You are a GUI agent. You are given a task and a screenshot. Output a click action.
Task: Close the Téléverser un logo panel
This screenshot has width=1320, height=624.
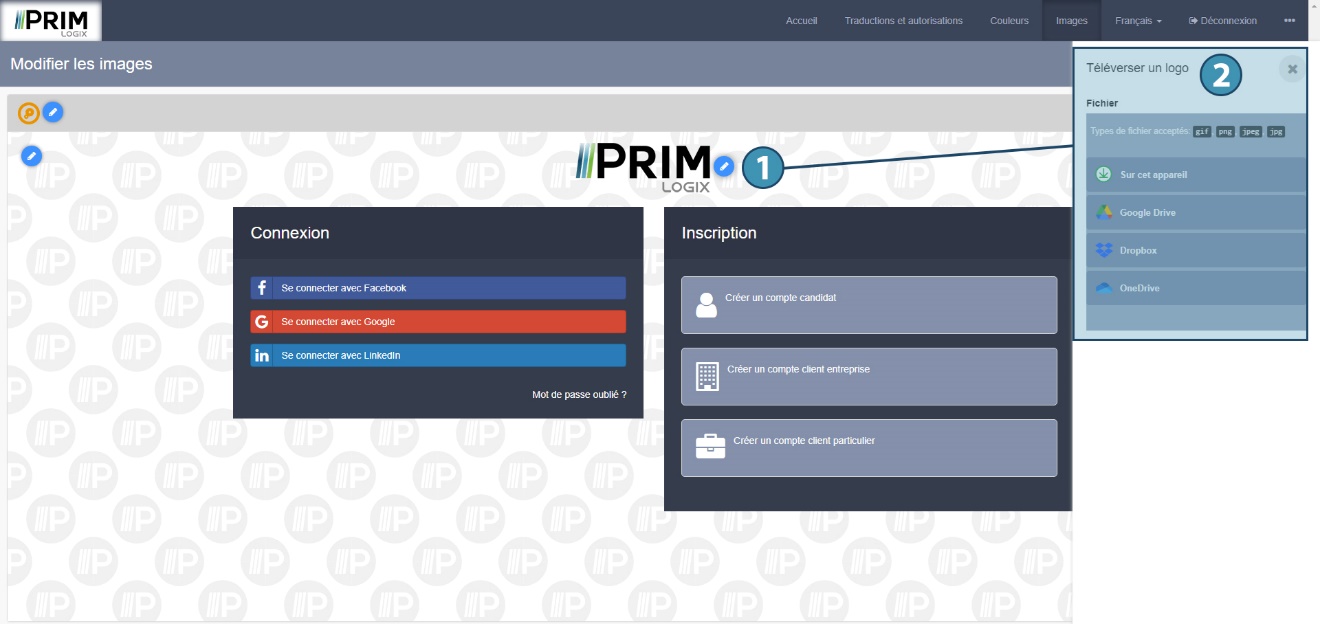[1292, 69]
